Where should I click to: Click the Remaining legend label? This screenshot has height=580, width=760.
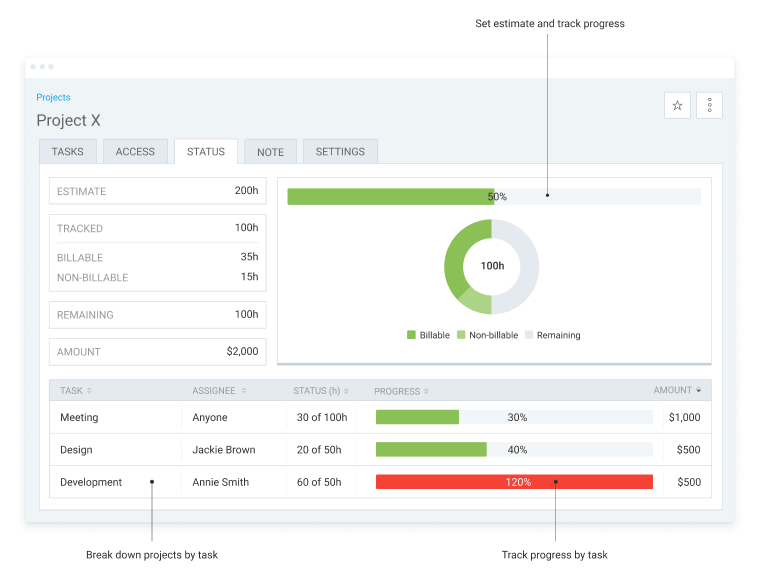558,335
